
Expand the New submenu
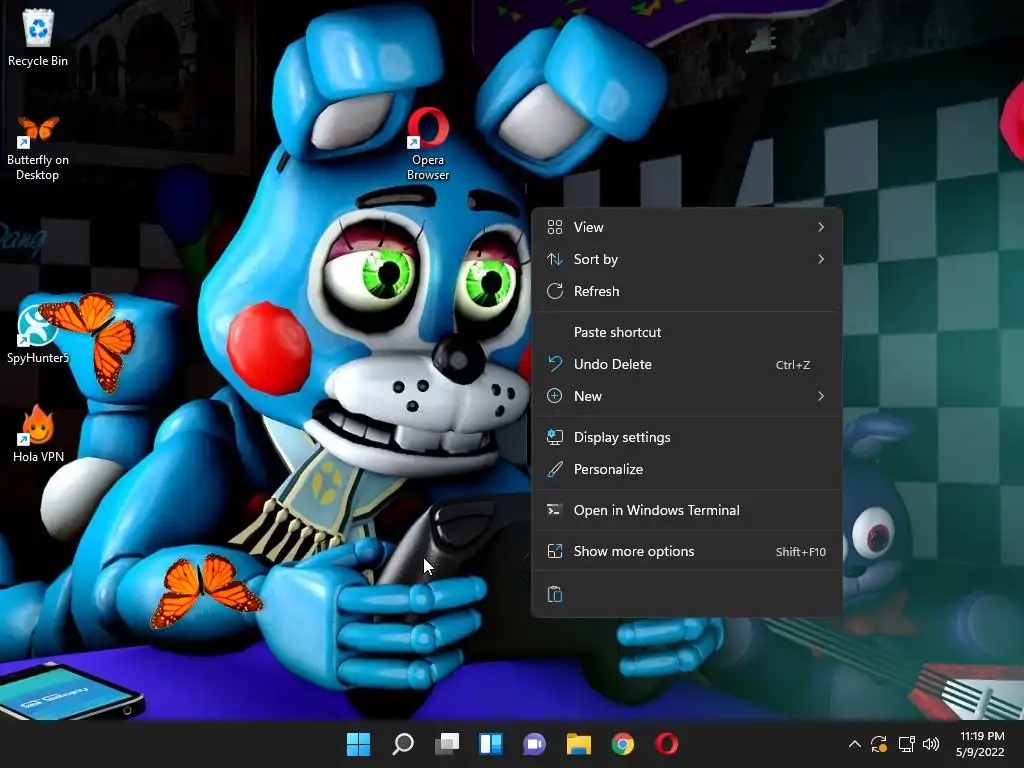(x=687, y=396)
